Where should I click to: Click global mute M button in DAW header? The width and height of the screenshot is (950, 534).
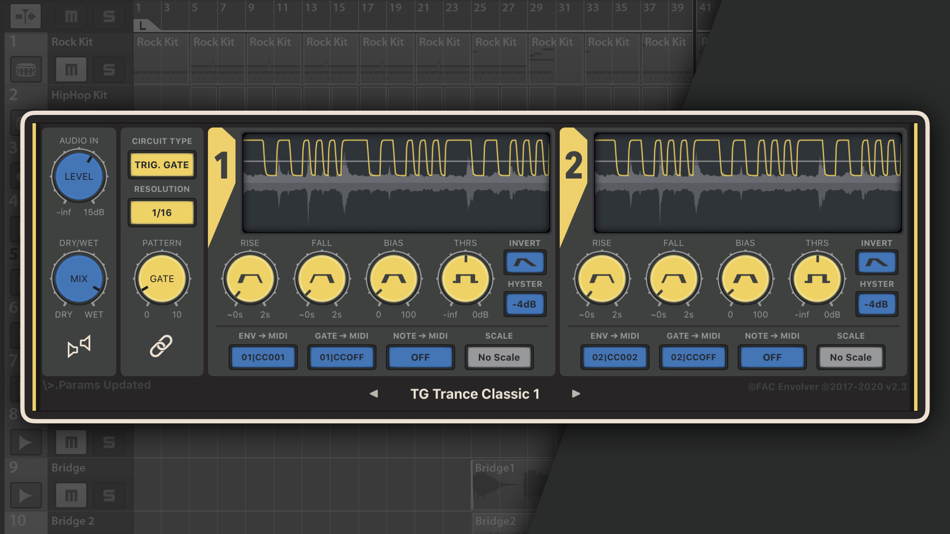point(71,16)
